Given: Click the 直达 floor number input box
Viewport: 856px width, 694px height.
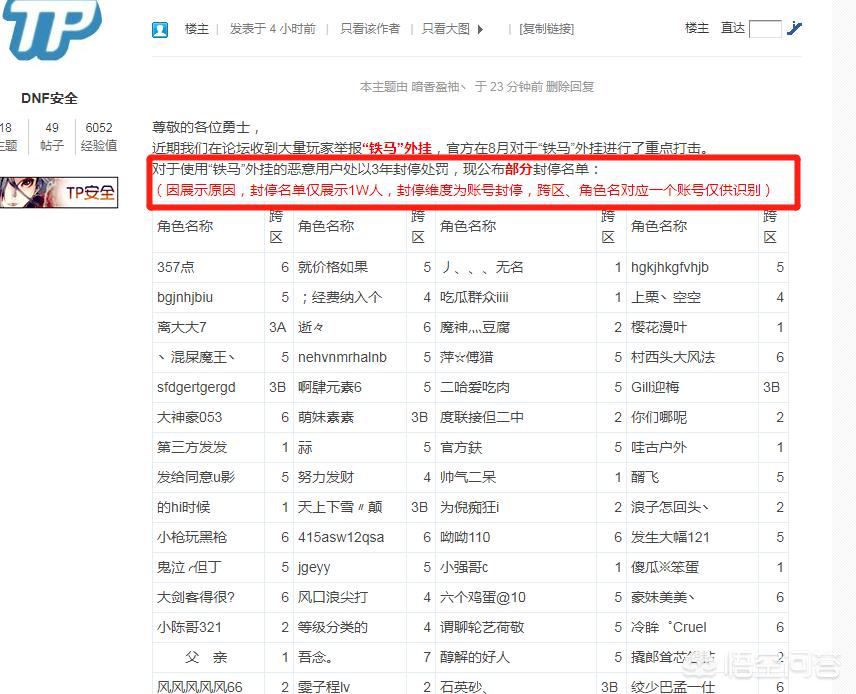Looking at the screenshot, I should (x=765, y=28).
